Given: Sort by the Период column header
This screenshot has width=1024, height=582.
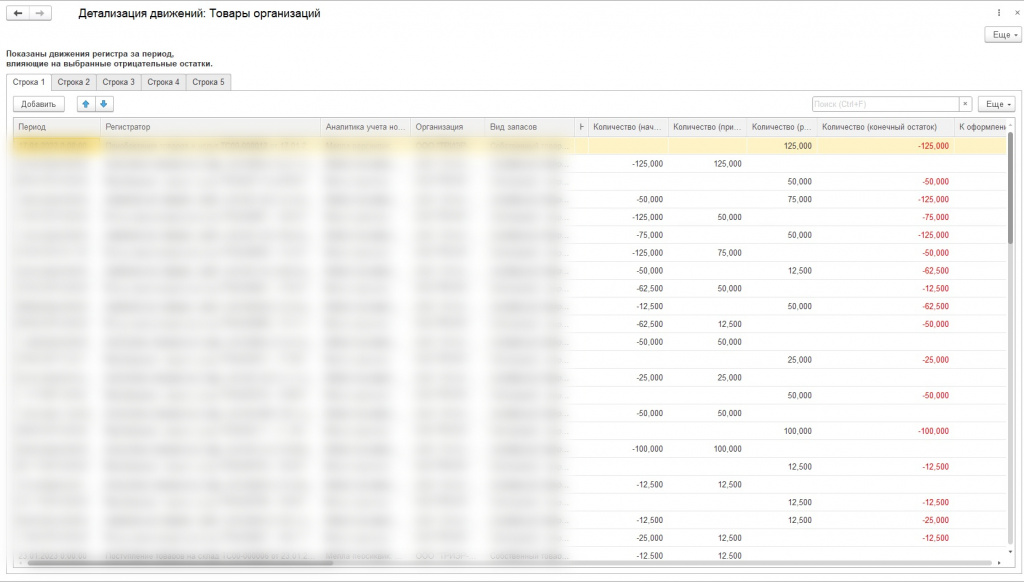Looking at the screenshot, I should point(57,127).
